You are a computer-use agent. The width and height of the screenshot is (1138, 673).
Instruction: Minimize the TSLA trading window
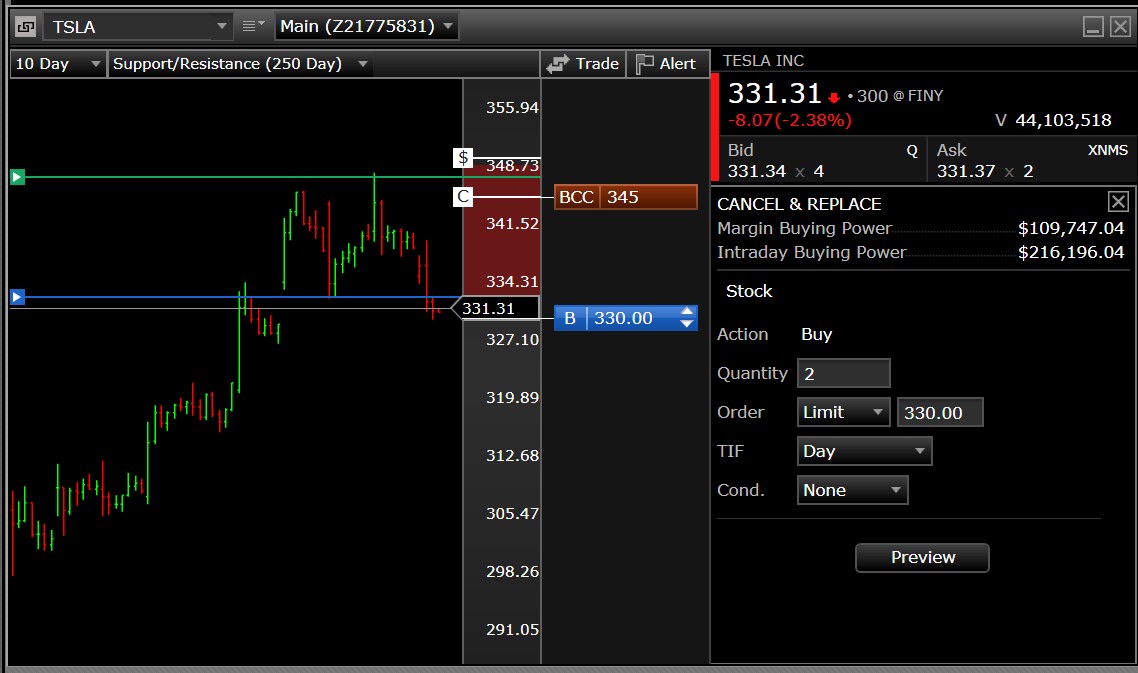click(x=1093, y=27)
